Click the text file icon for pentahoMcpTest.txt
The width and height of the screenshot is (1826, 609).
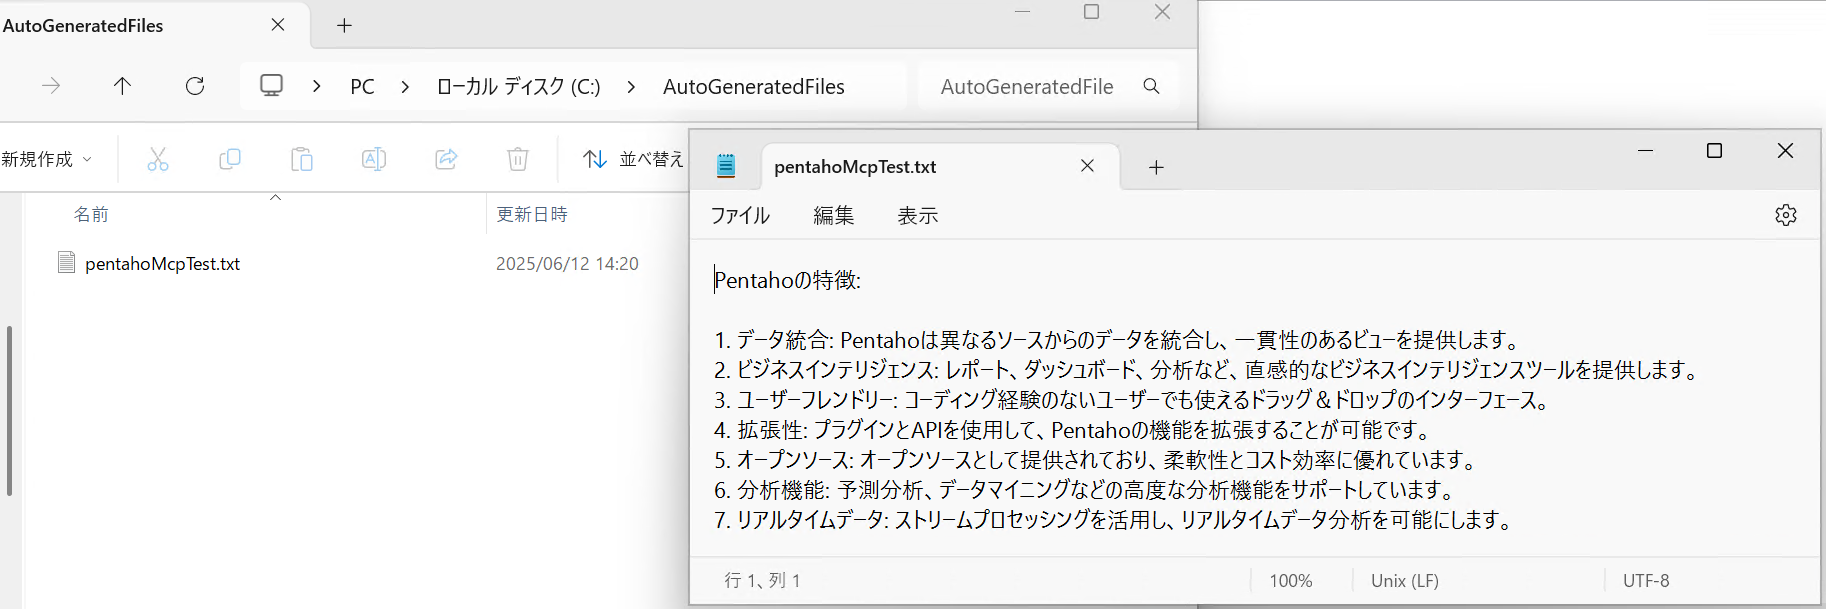[x=67, y=263]
